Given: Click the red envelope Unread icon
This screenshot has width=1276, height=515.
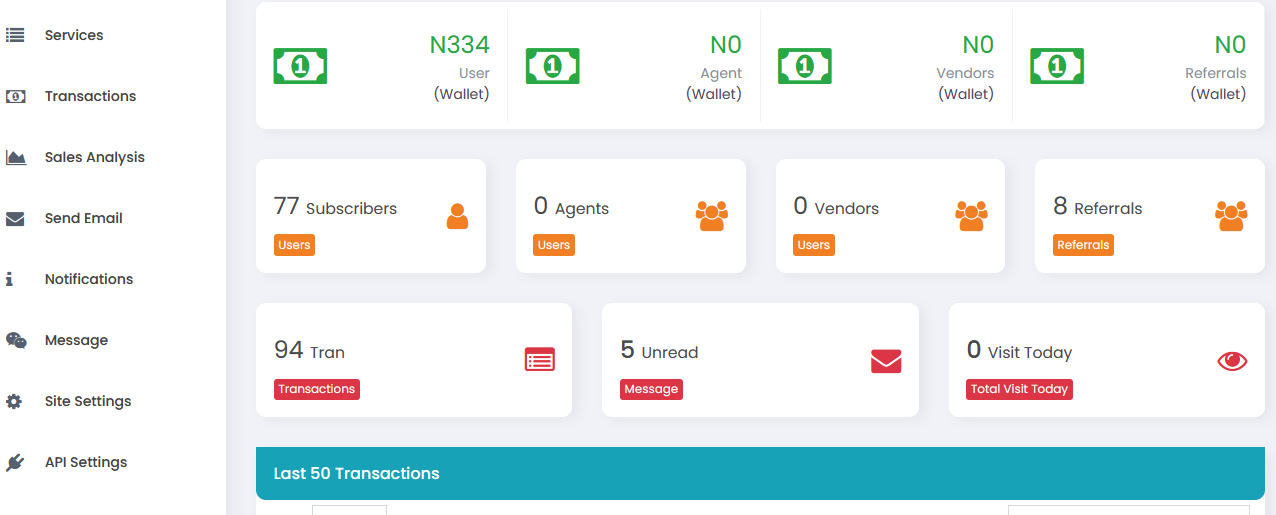Looking at the screenshot, I should click(x=886, y=361).
